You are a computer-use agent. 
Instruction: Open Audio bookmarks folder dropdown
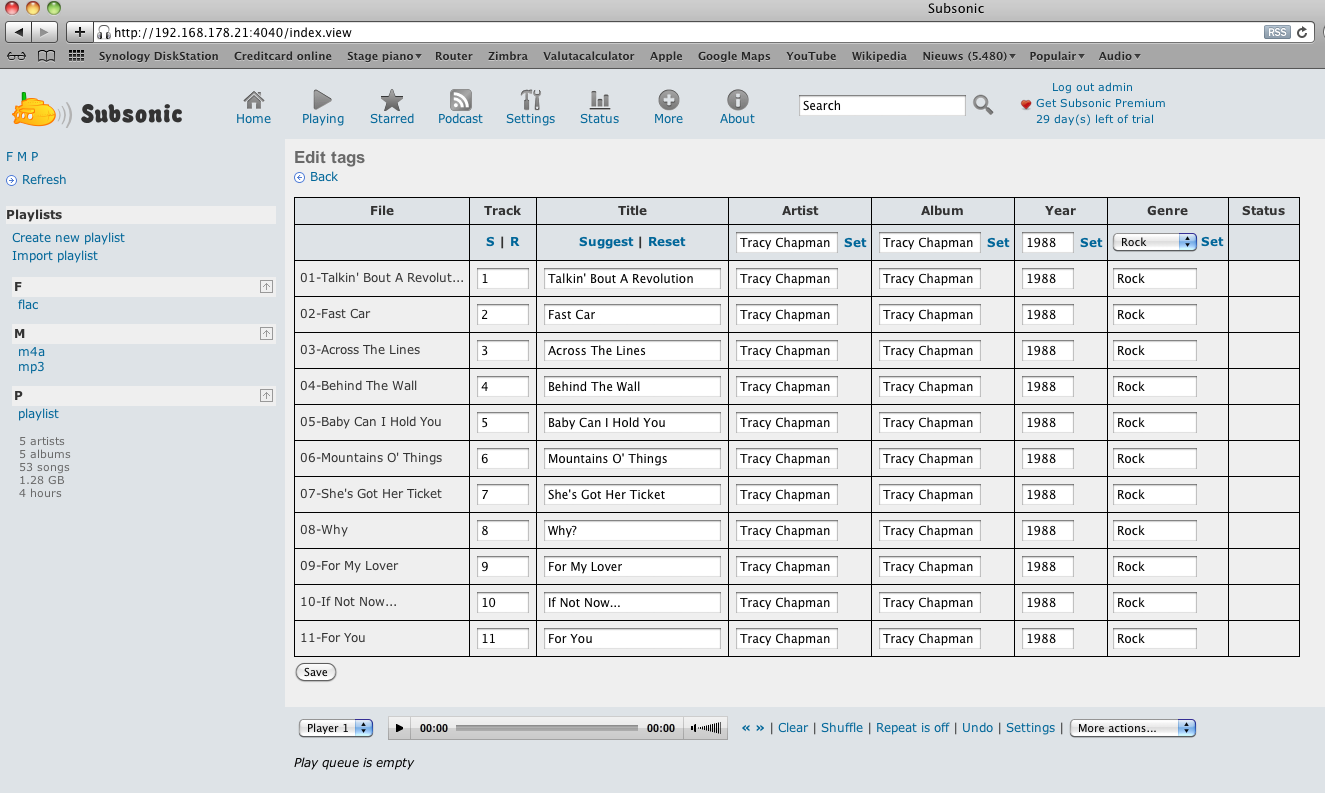[1119, 56]
